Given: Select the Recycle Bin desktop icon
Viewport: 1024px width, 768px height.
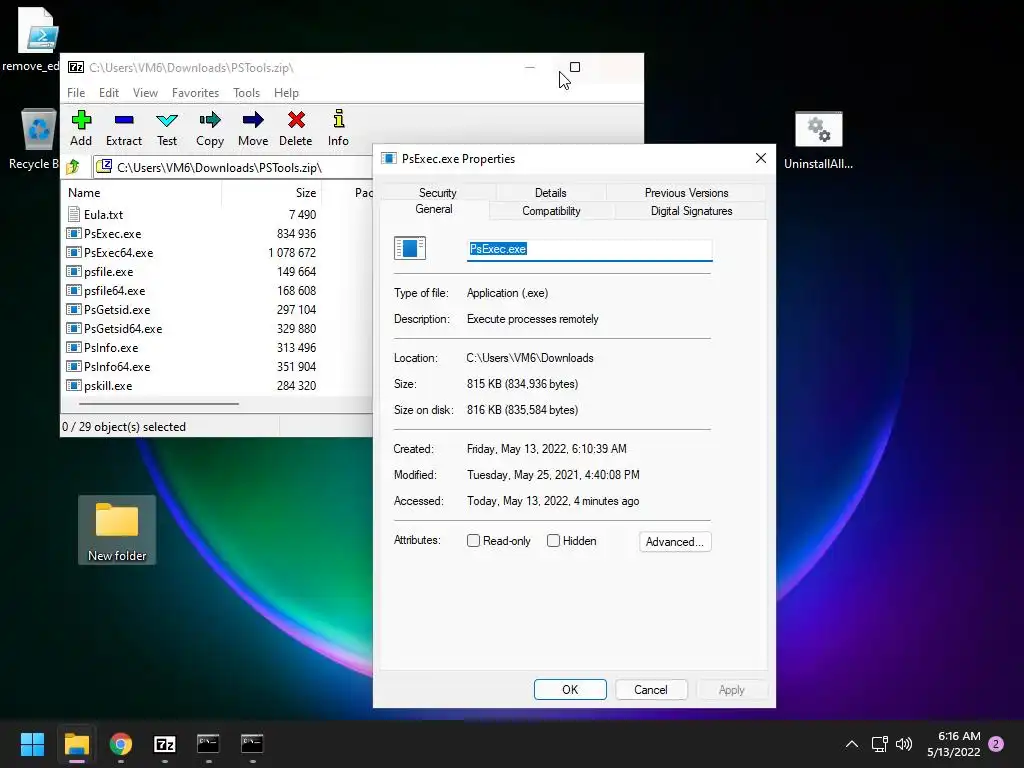Looking at the screenshot, I should (x=39, y=130).
